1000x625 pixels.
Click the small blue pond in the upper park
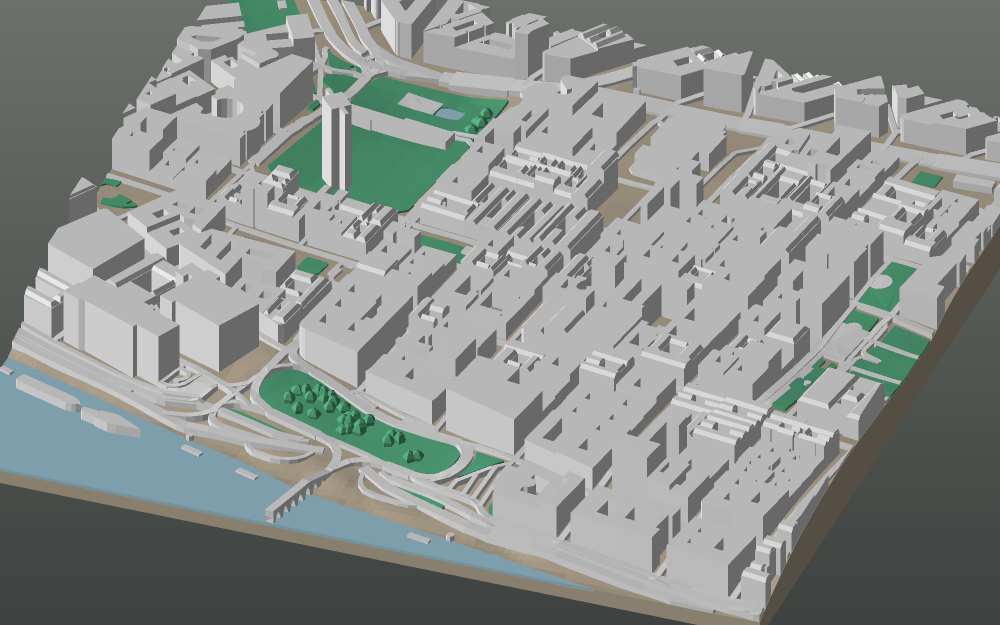point(450,114)
